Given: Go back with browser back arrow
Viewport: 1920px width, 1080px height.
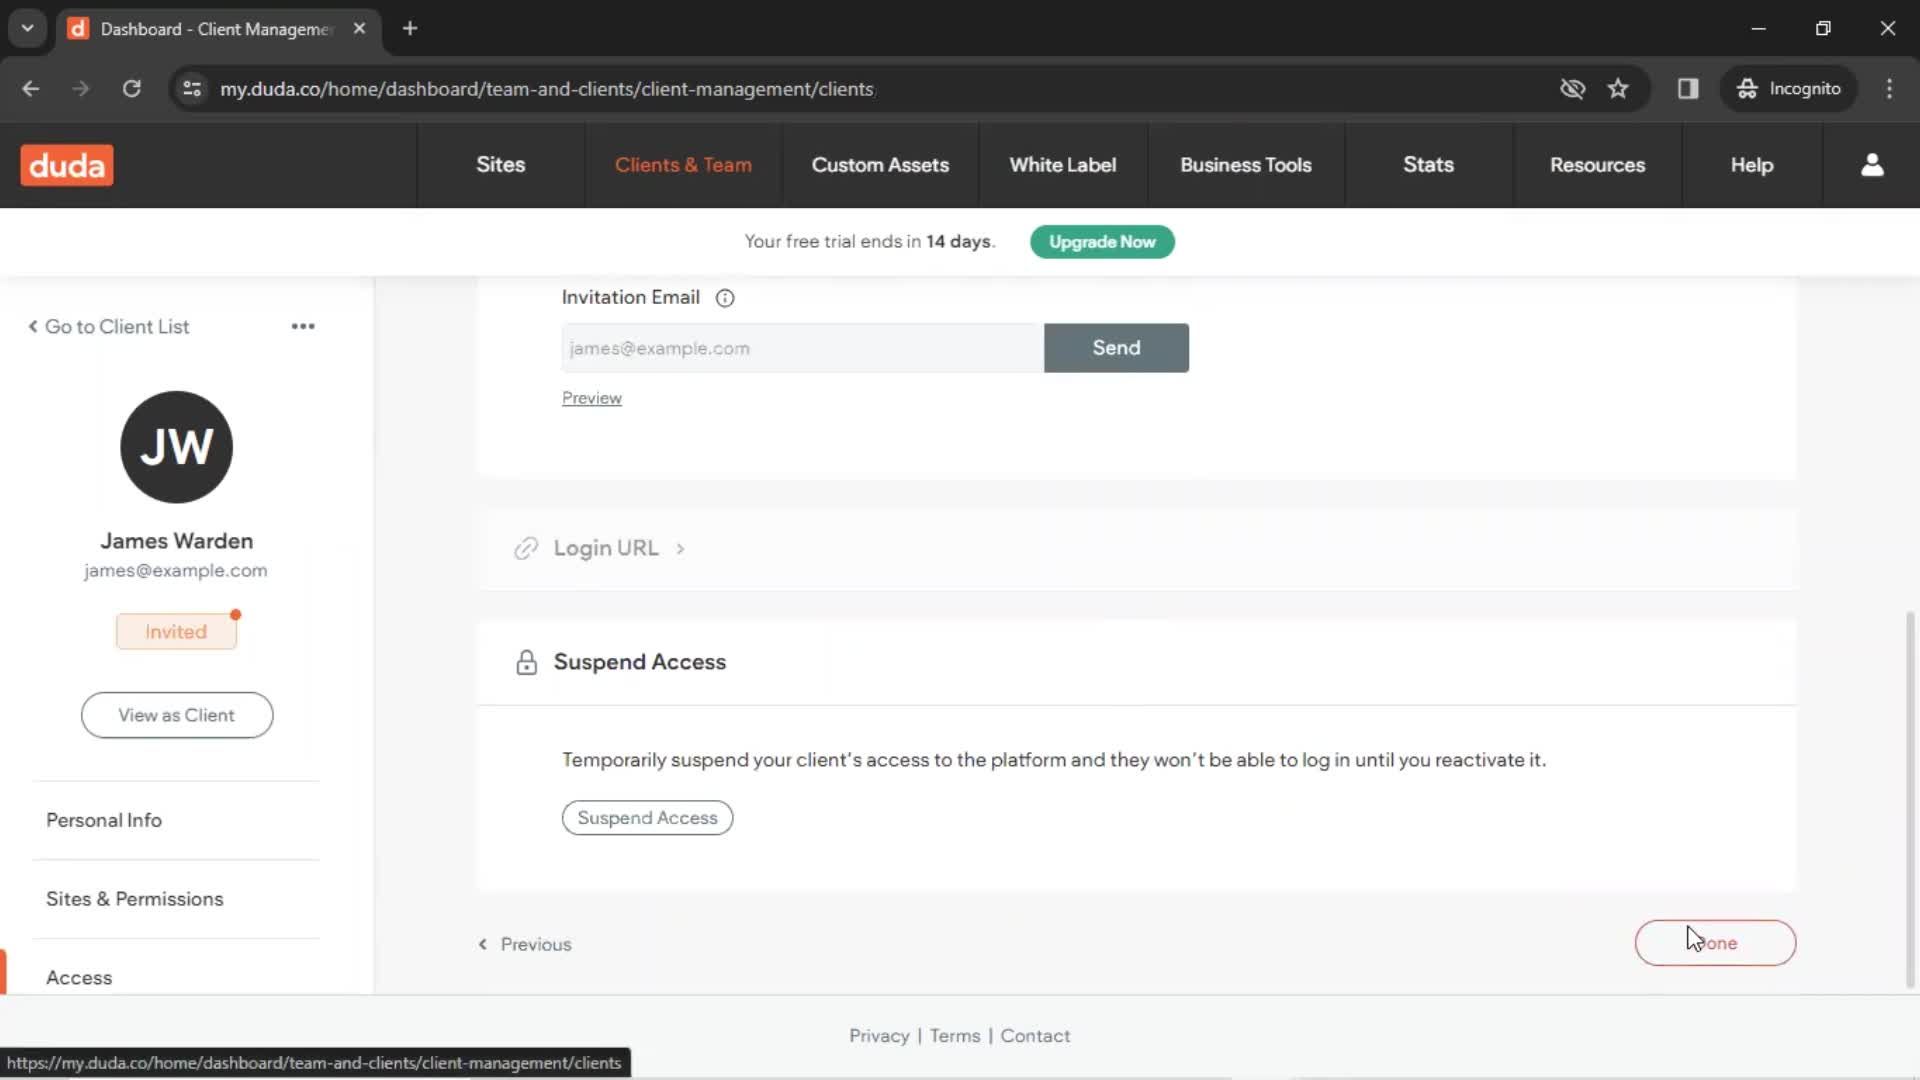Looking at the screenshot, I should [x=31, y=89].
